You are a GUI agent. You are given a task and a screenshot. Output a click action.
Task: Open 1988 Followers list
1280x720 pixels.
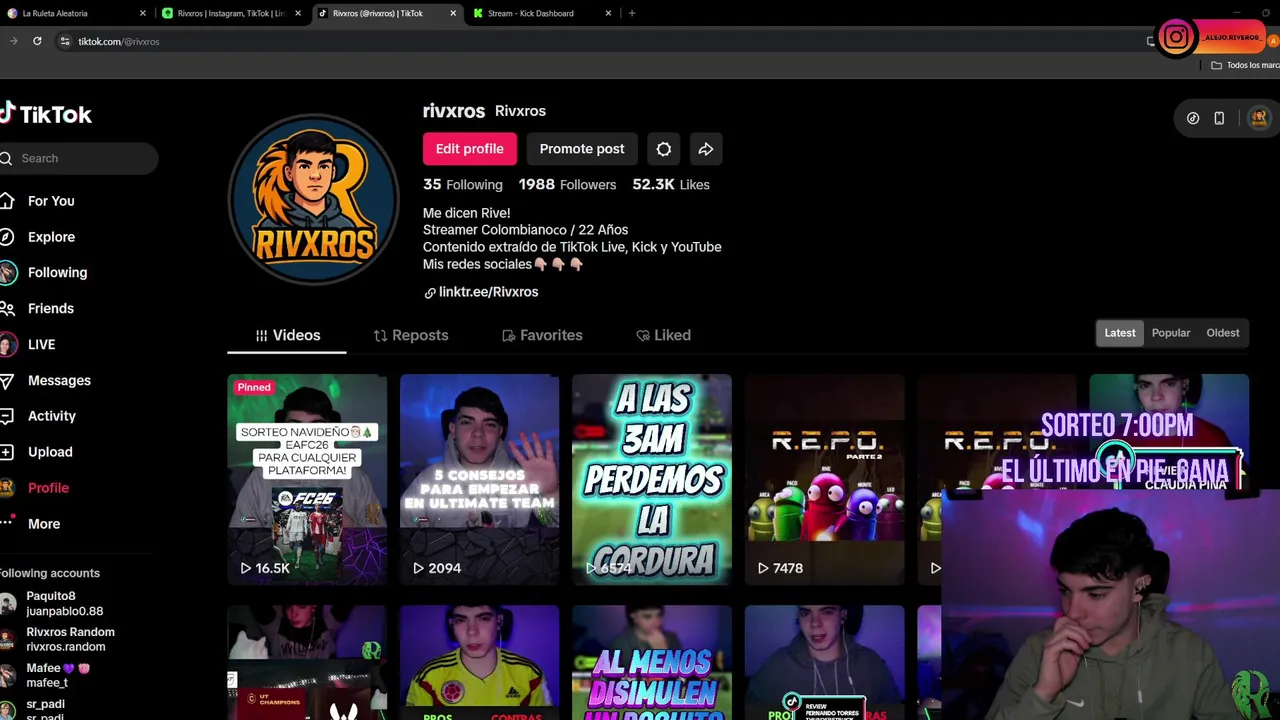[567, 185]
